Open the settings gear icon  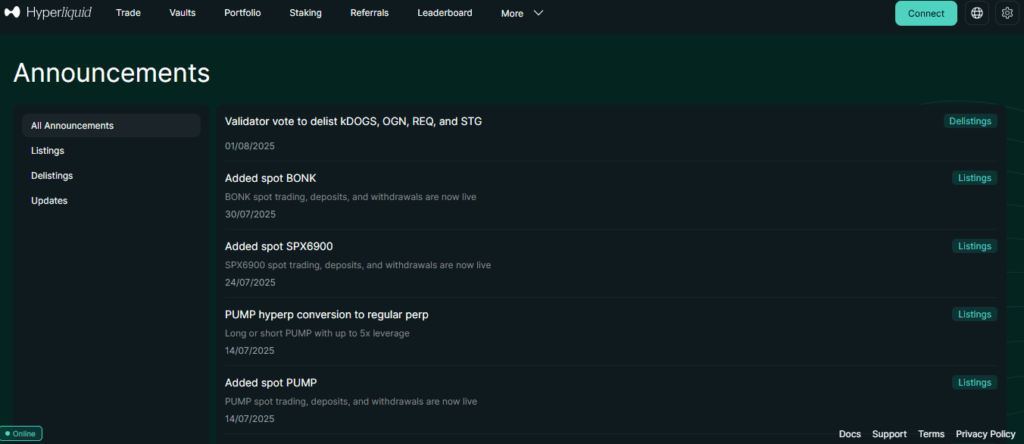pyautogui.click(x=1007, y=13)
